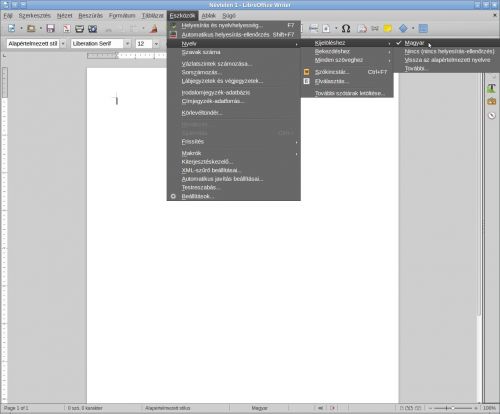Click the Clone Formatting paintbrush icon
The width and height of the screenshot is (500, 414).
(x=154, y=29)
